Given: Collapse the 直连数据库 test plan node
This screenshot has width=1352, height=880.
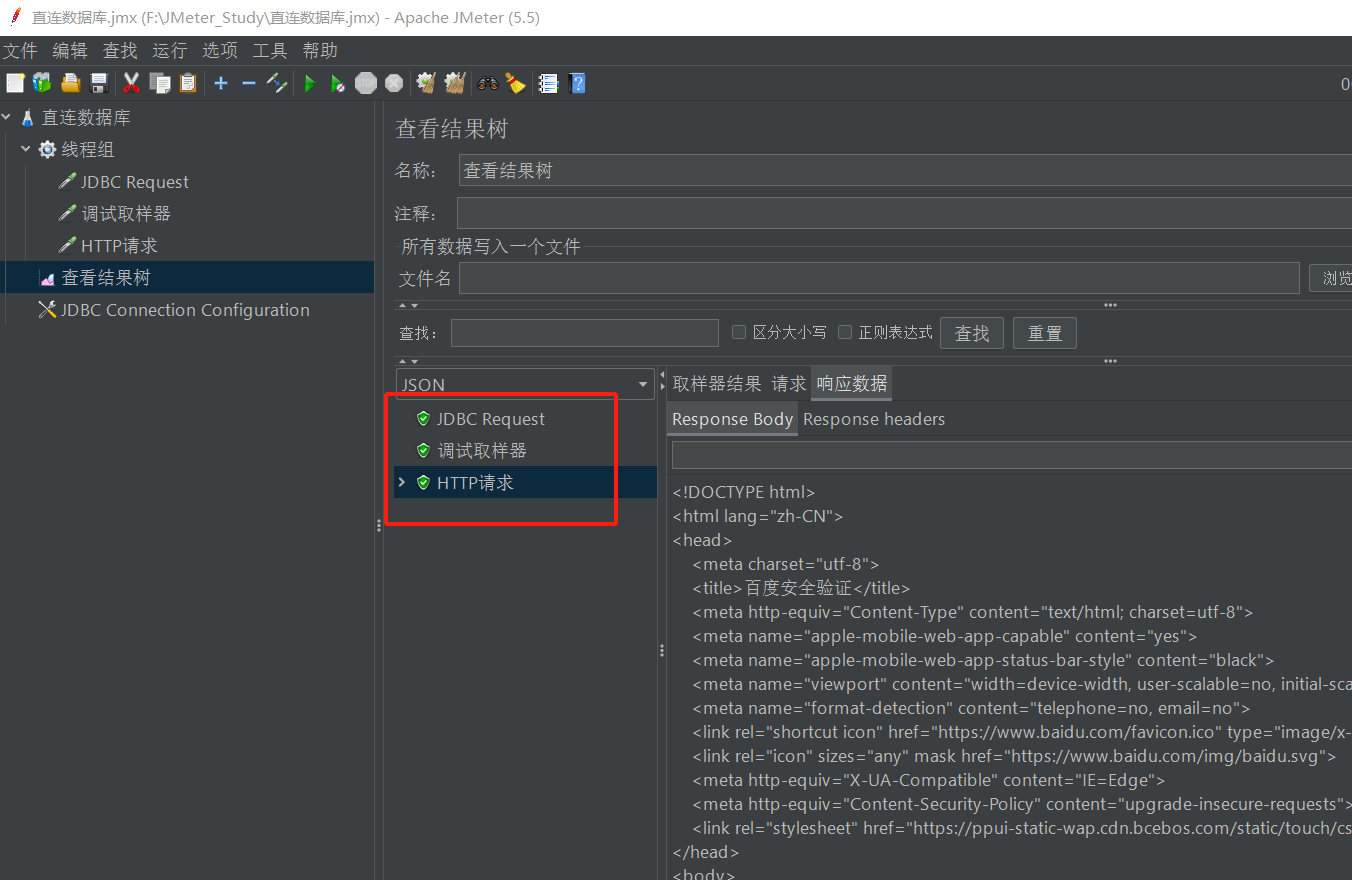Looking at the screenshot, I should point(7,118).
